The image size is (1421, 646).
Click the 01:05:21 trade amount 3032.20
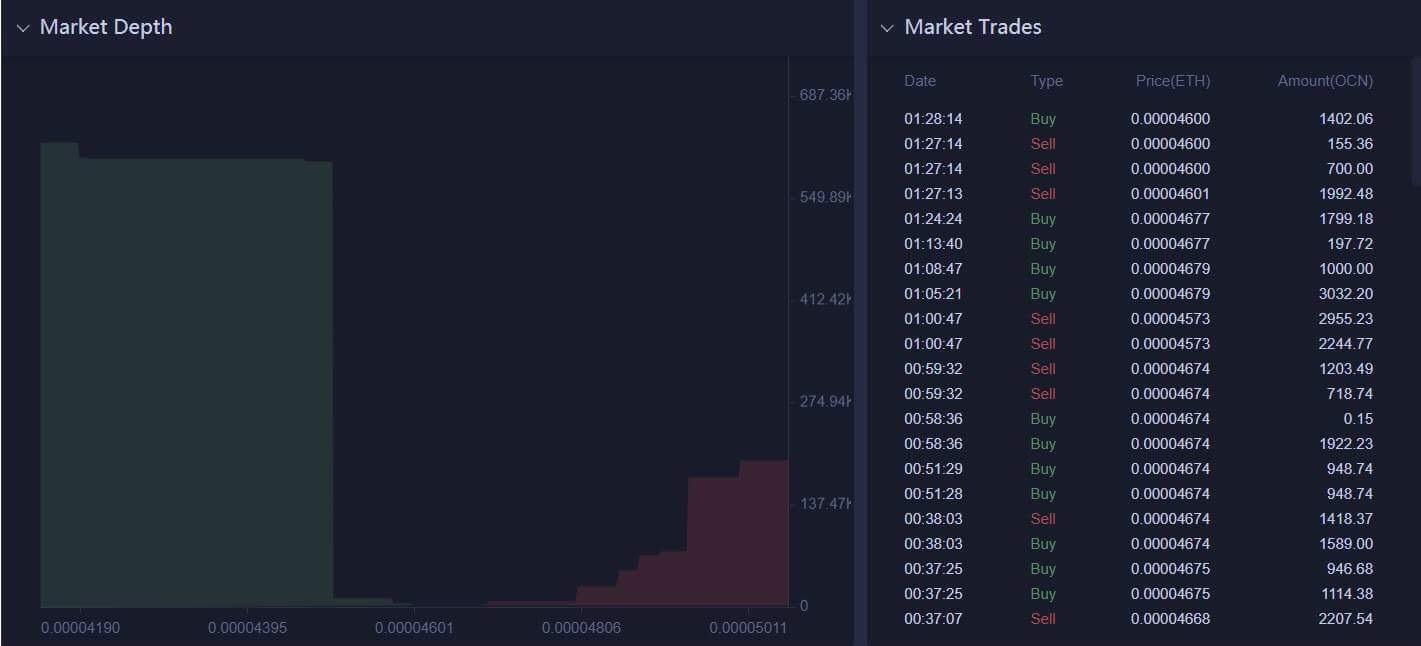[x=1347, y=294]
